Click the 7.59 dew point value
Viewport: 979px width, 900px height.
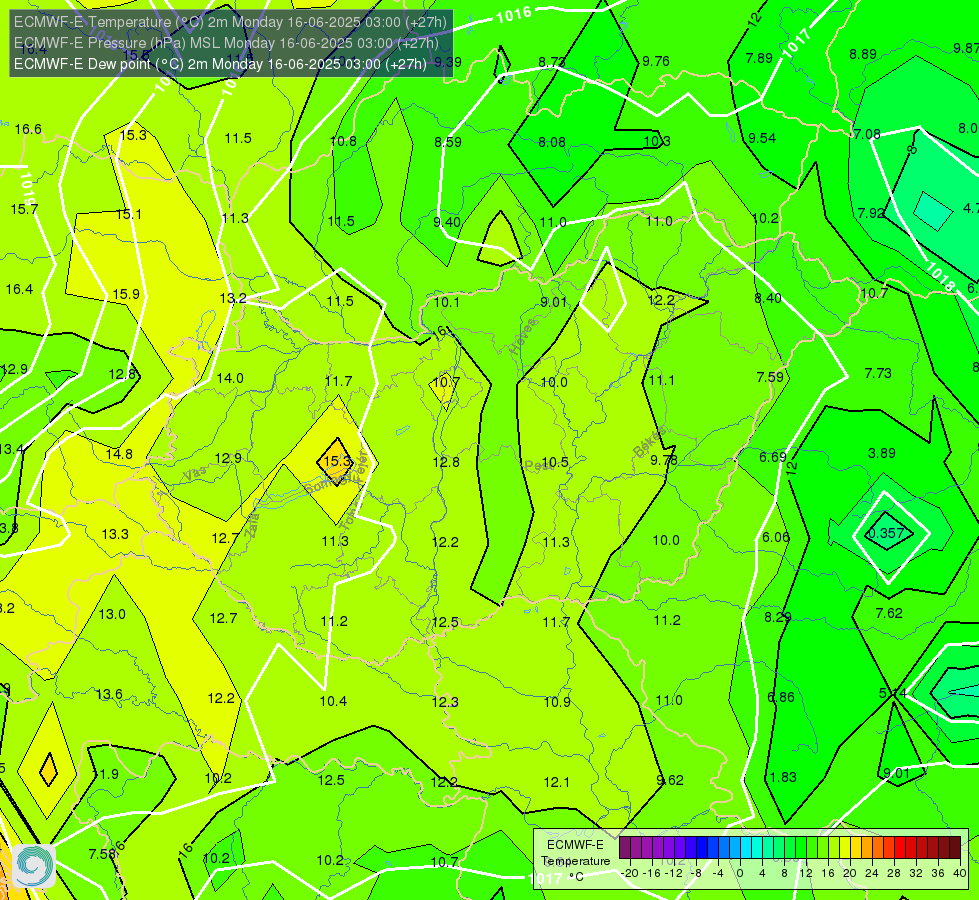pyautogui.click(x=770, y=377)
